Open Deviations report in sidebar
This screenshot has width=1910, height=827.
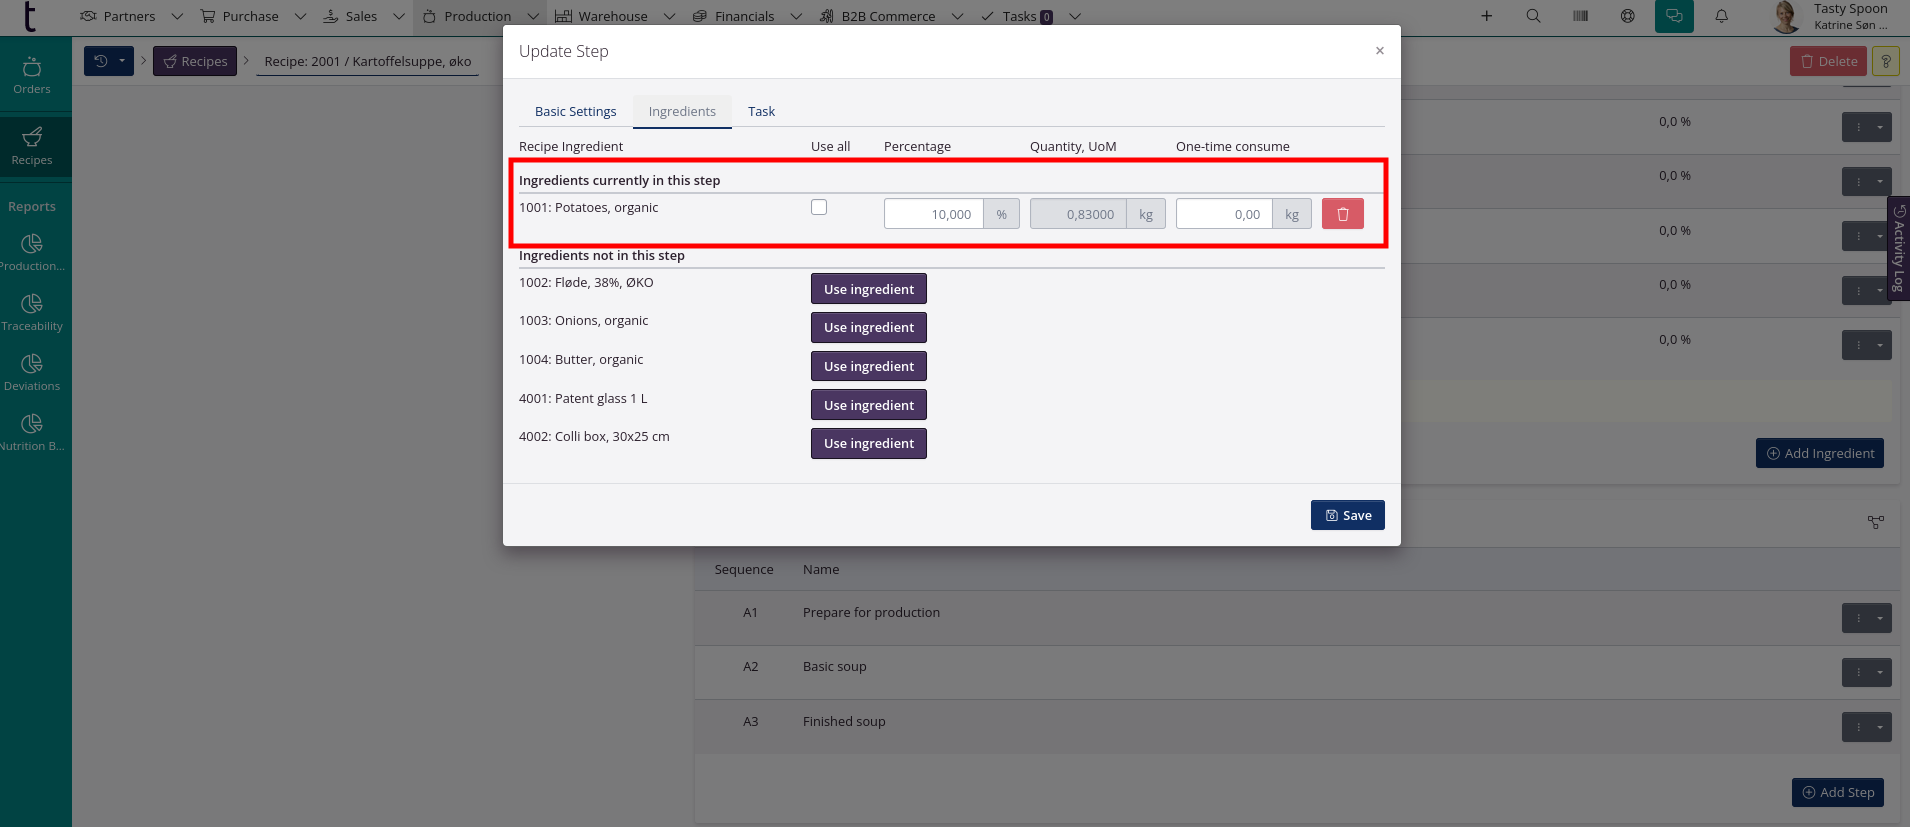tap(32, 372)
